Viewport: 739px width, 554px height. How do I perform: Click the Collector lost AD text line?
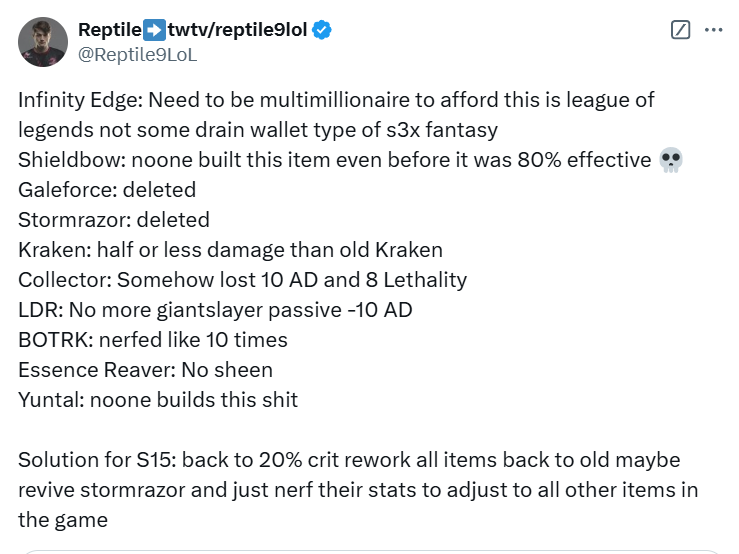pyautogui.click(x=242, y=280)
